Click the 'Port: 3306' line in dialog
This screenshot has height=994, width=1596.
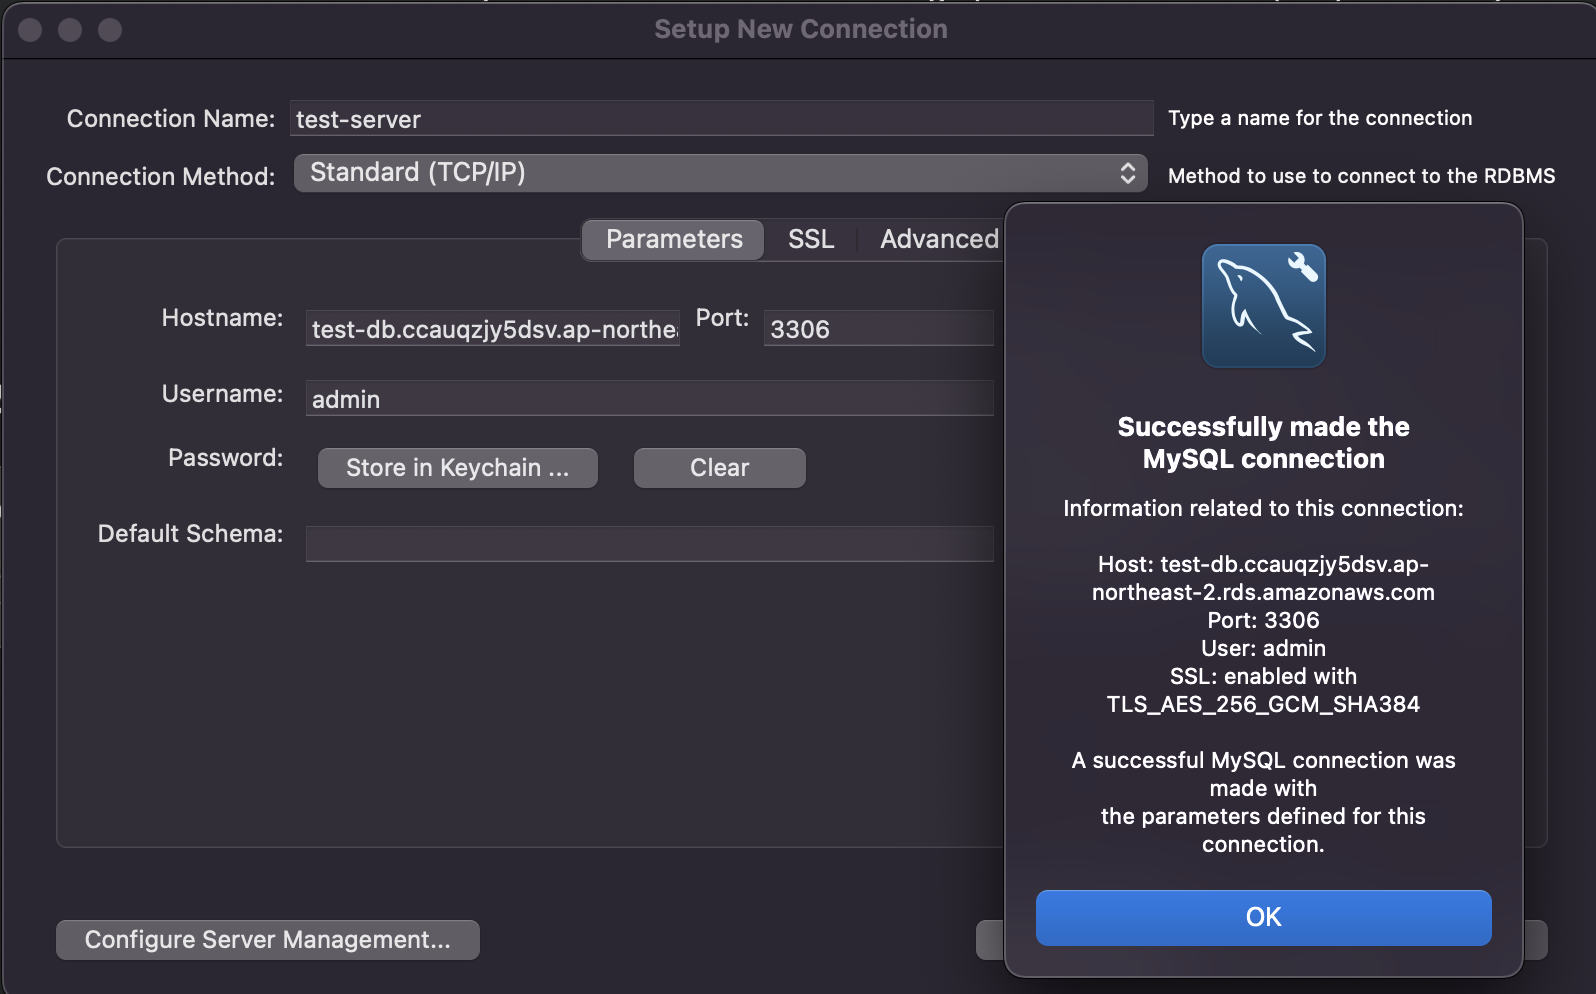tap(1263, 620)
